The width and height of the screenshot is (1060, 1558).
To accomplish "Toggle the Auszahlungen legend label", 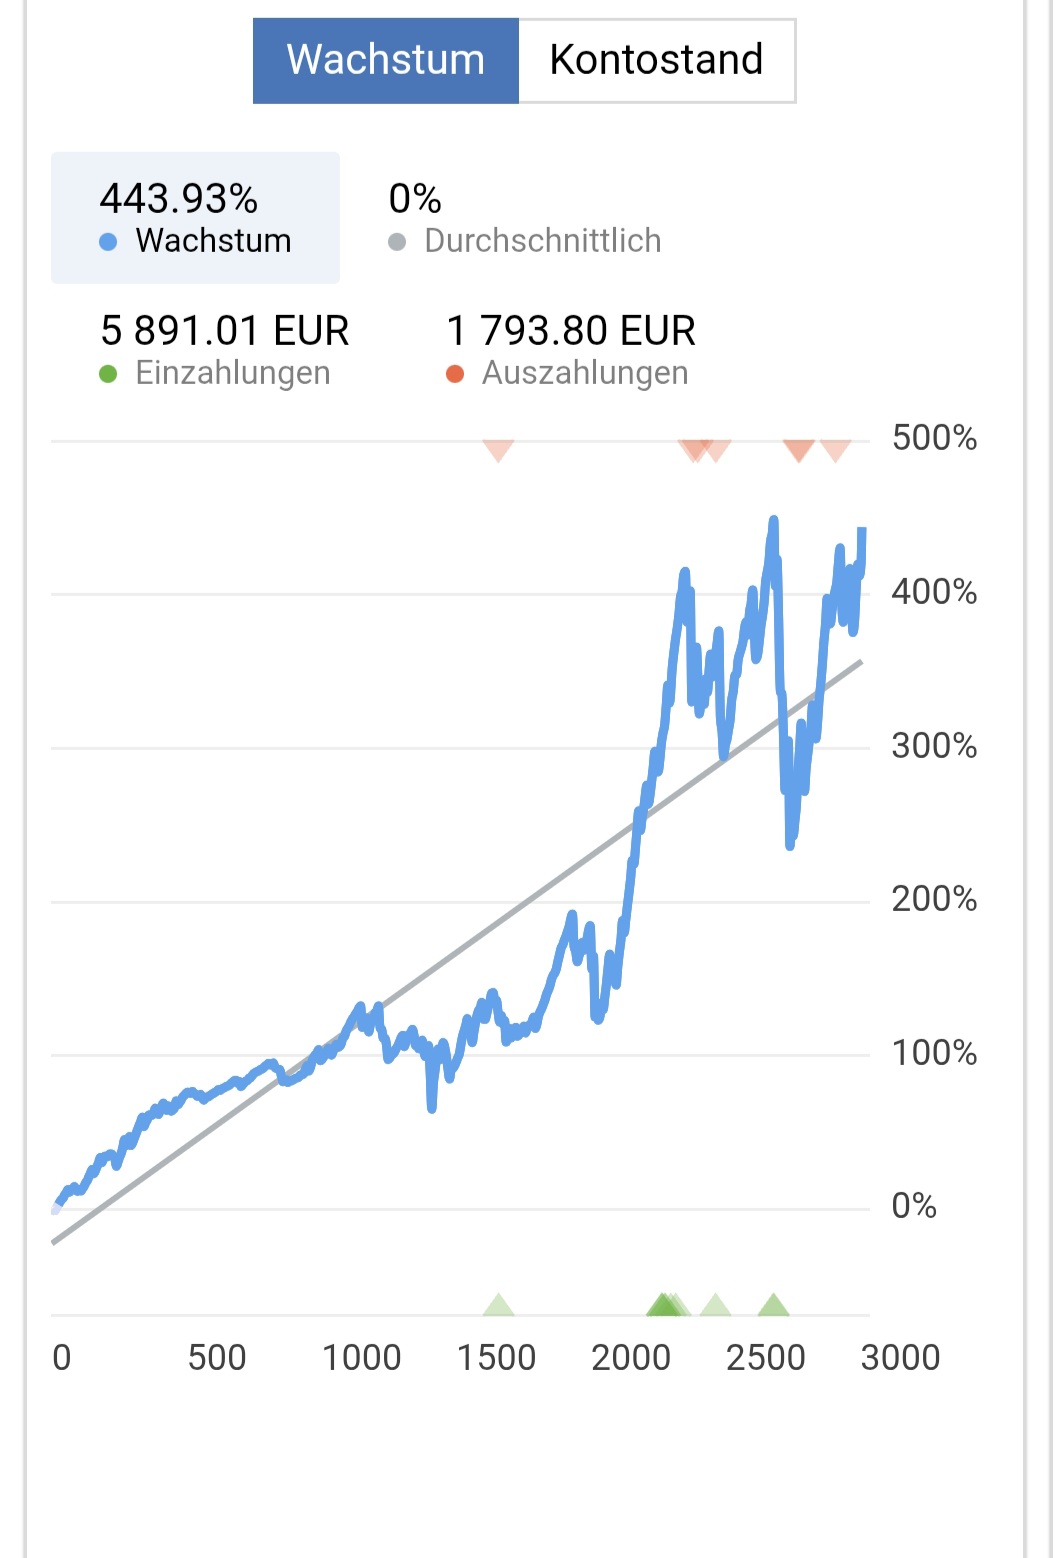I will point(584,373).
